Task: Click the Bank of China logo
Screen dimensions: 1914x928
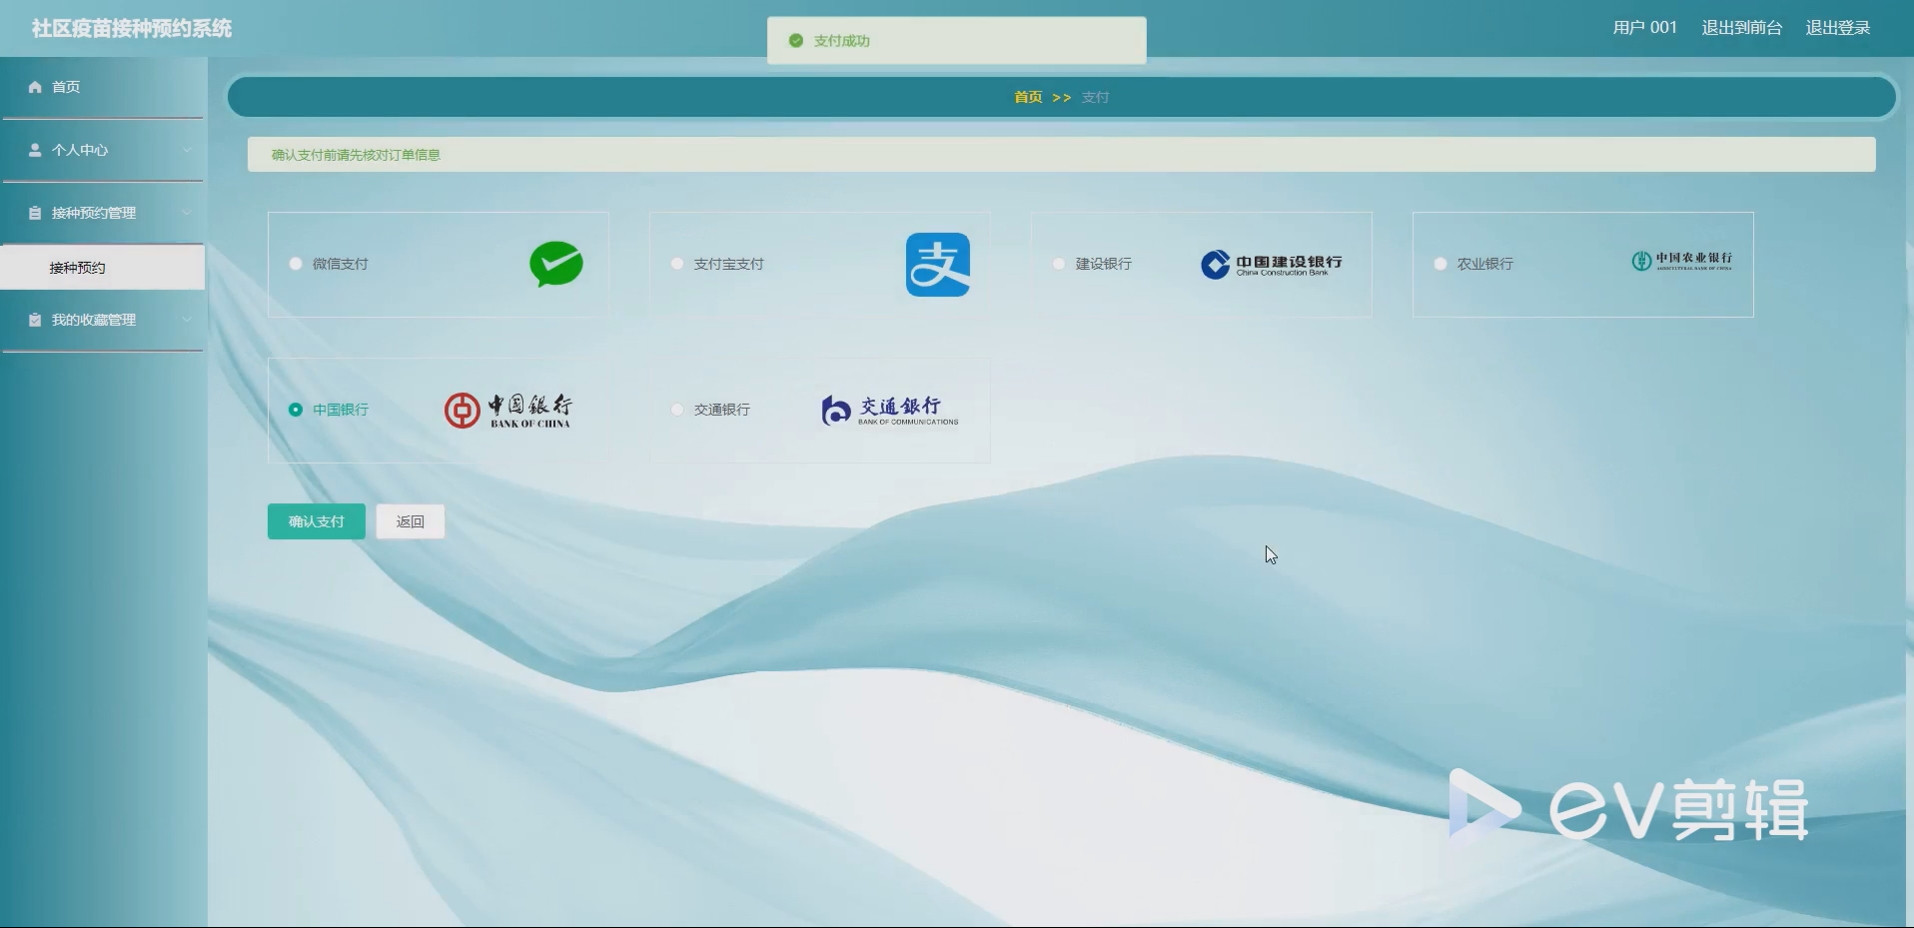Action: click(508, 410)
